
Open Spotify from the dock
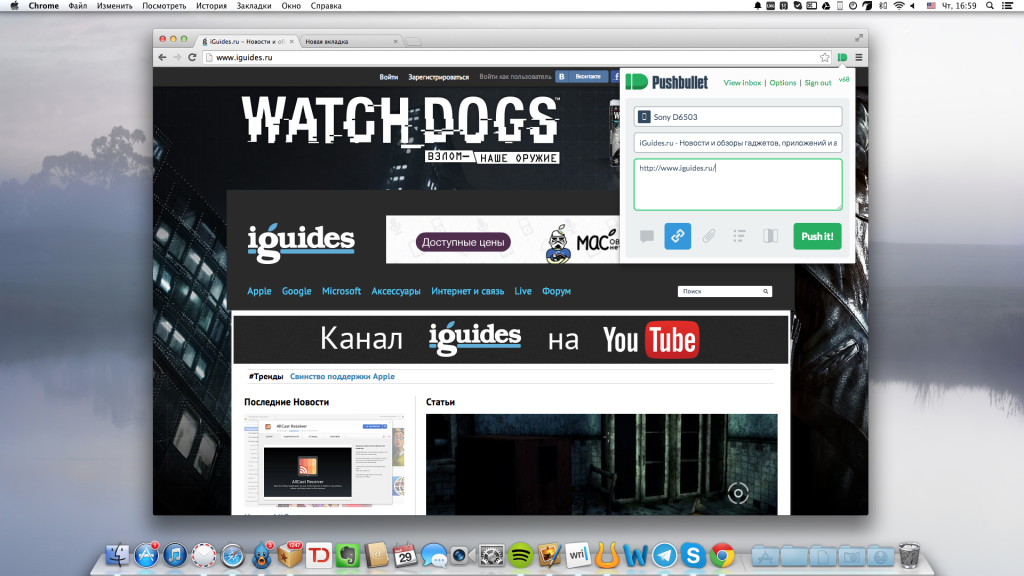(520, 555)
